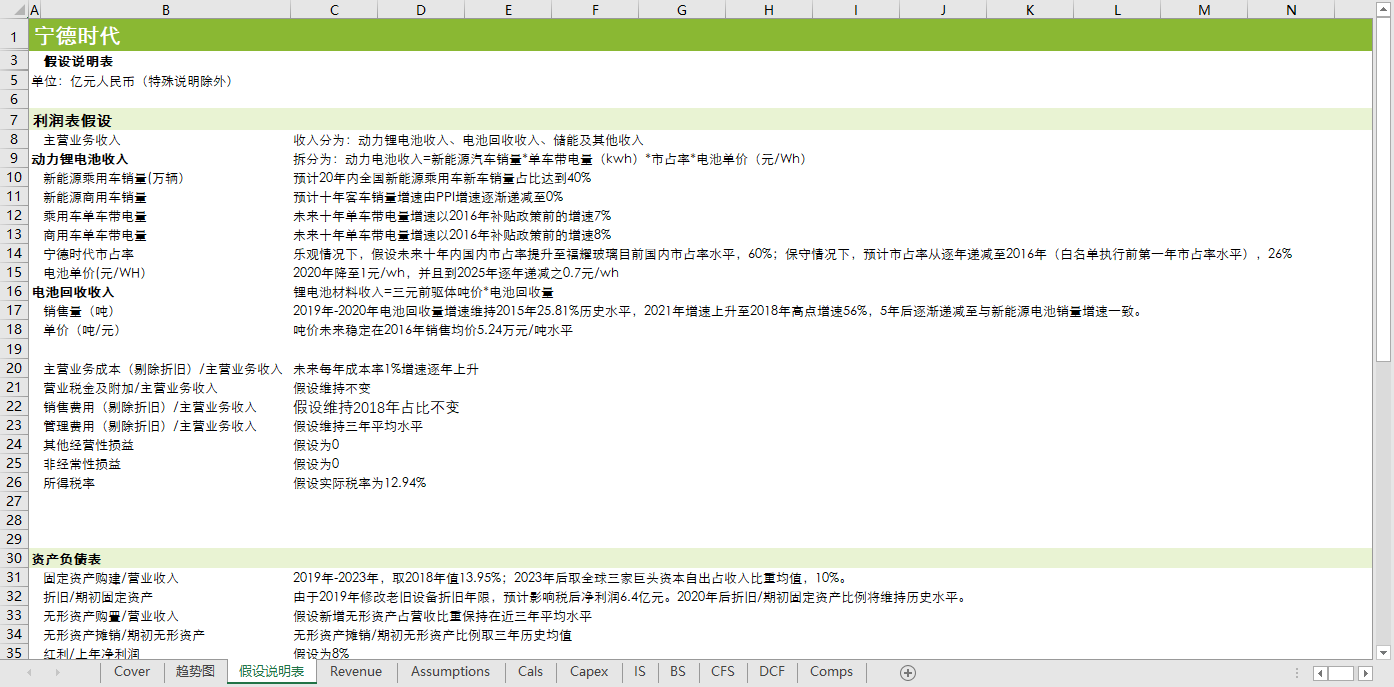Viewport: 1394px width, 687px height.
Task: Add a new sheet with the plus button
Action: pos(908,672)
